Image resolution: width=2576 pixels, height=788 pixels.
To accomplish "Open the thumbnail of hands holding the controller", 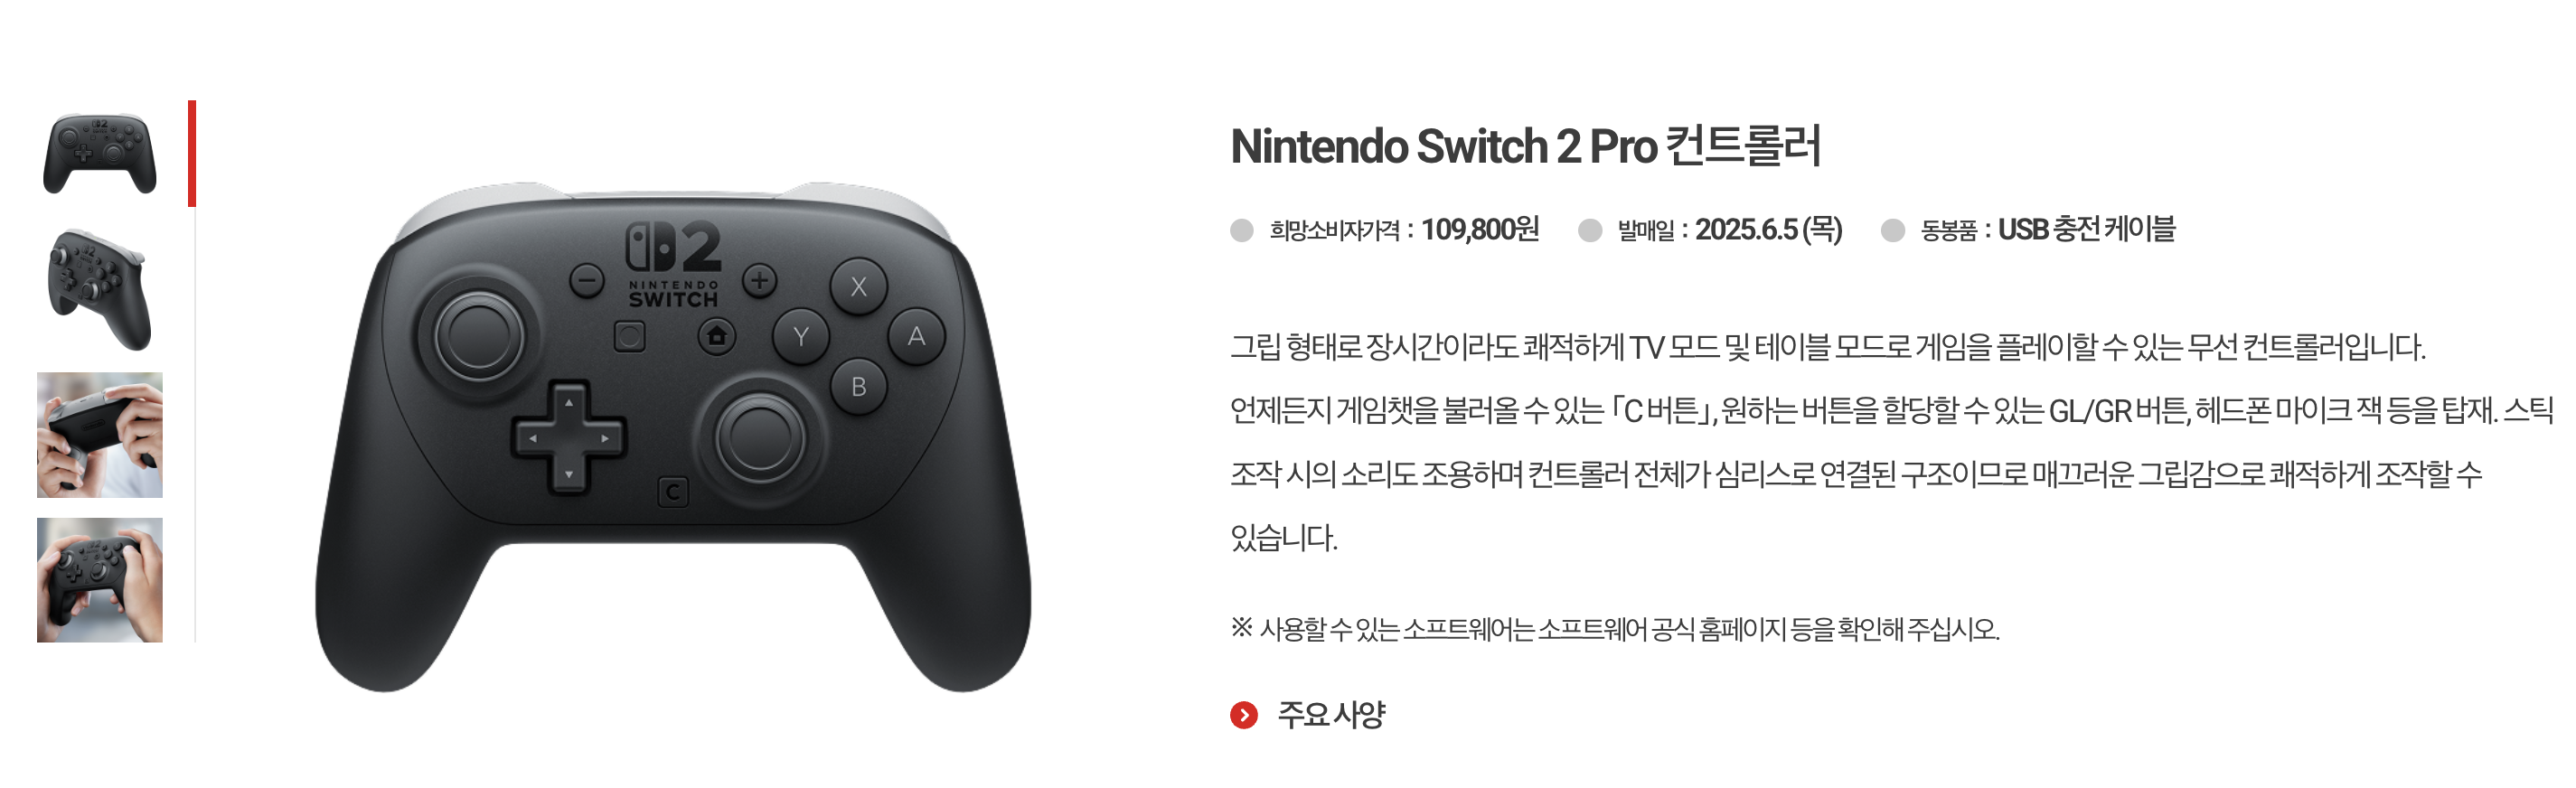I will click(100, 580).
